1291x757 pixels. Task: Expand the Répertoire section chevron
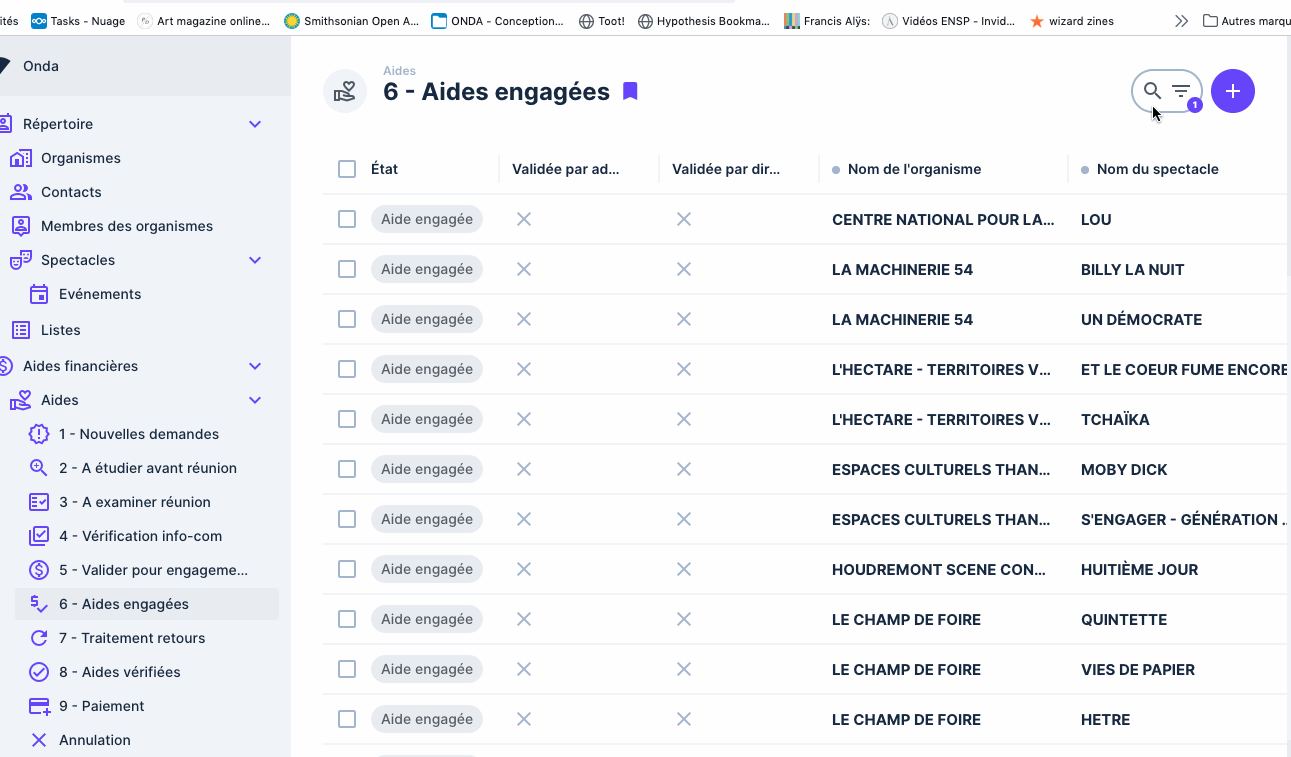click(255, 124)
